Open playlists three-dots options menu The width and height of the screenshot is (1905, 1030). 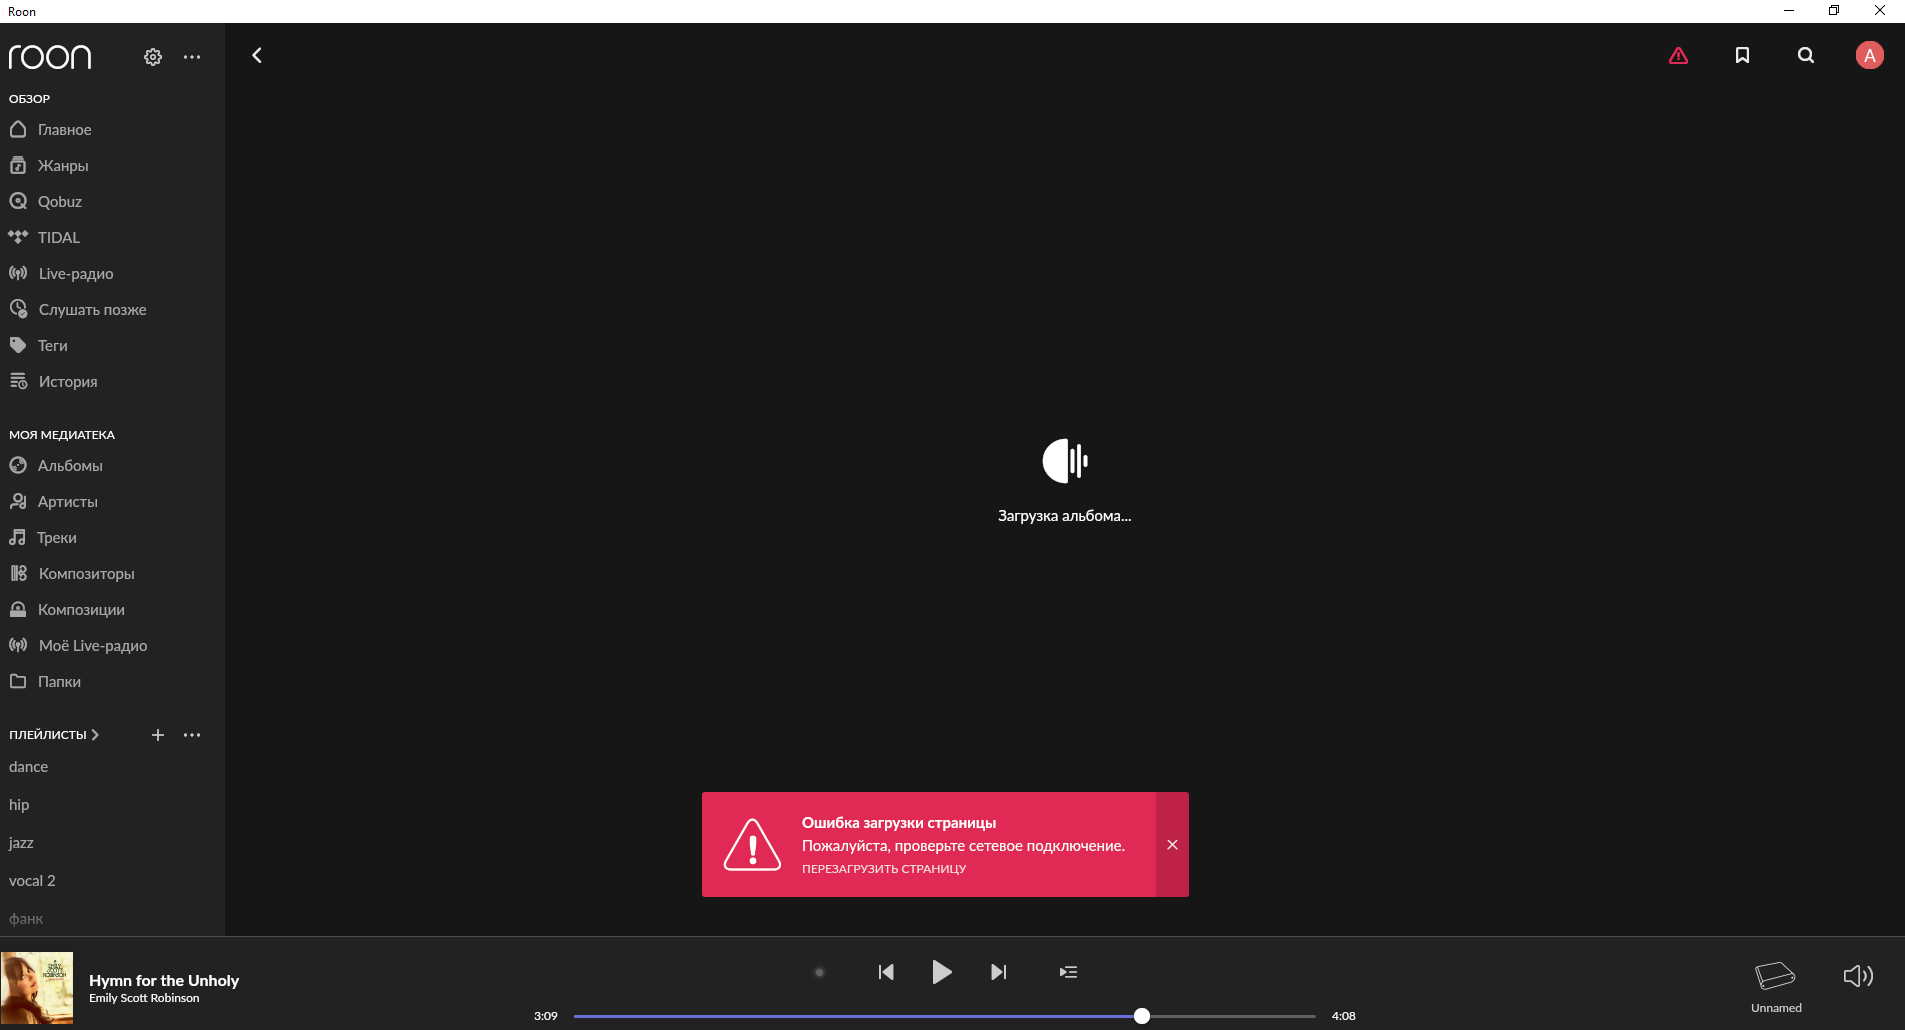192,735
